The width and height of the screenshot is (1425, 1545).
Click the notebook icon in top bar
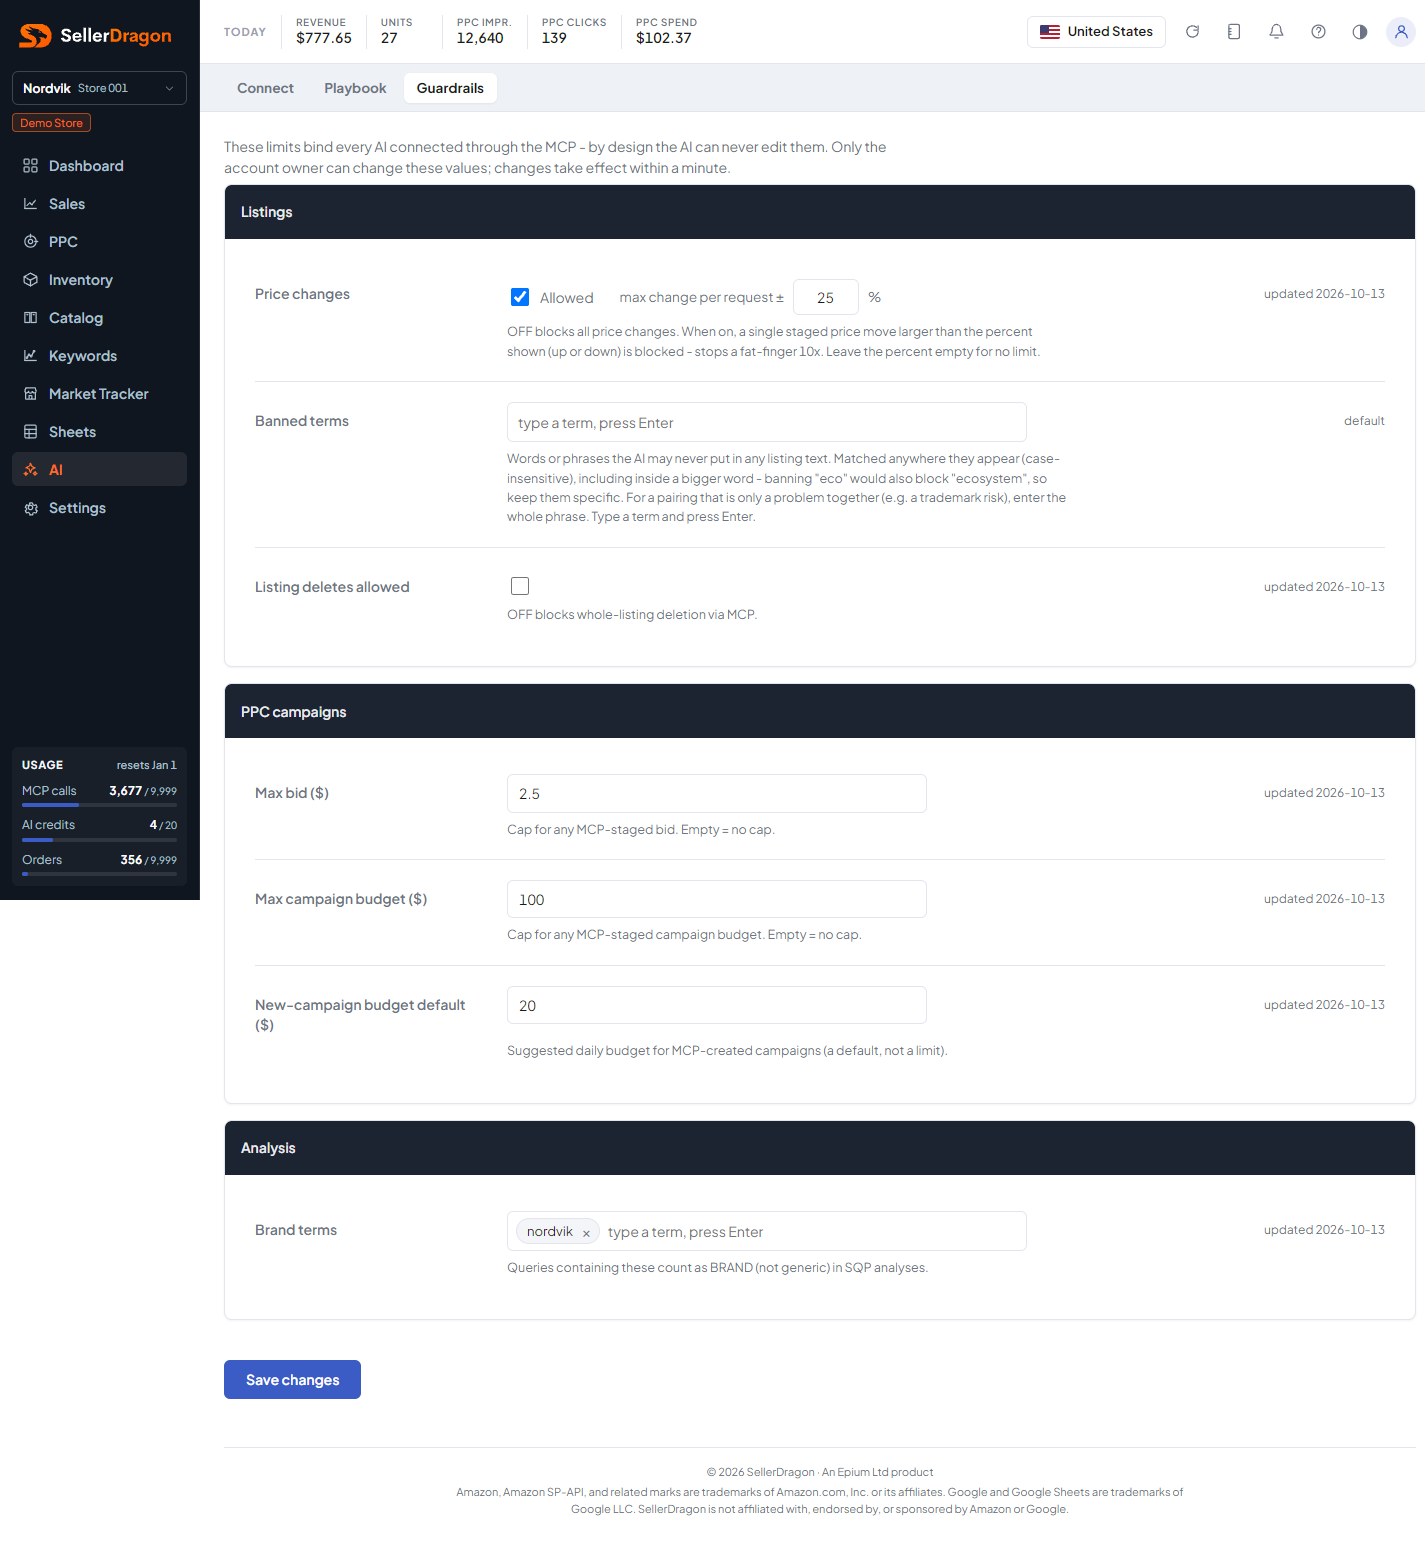point(1234,32)
